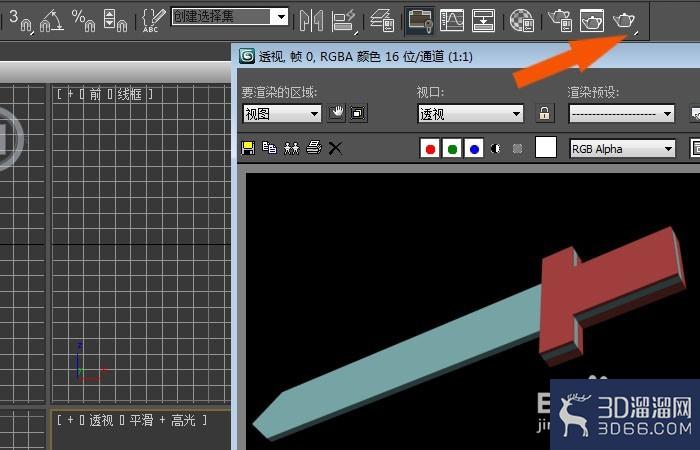Click the rendered sword image
This screenshot has width=700, height=450.
[469, 335]
